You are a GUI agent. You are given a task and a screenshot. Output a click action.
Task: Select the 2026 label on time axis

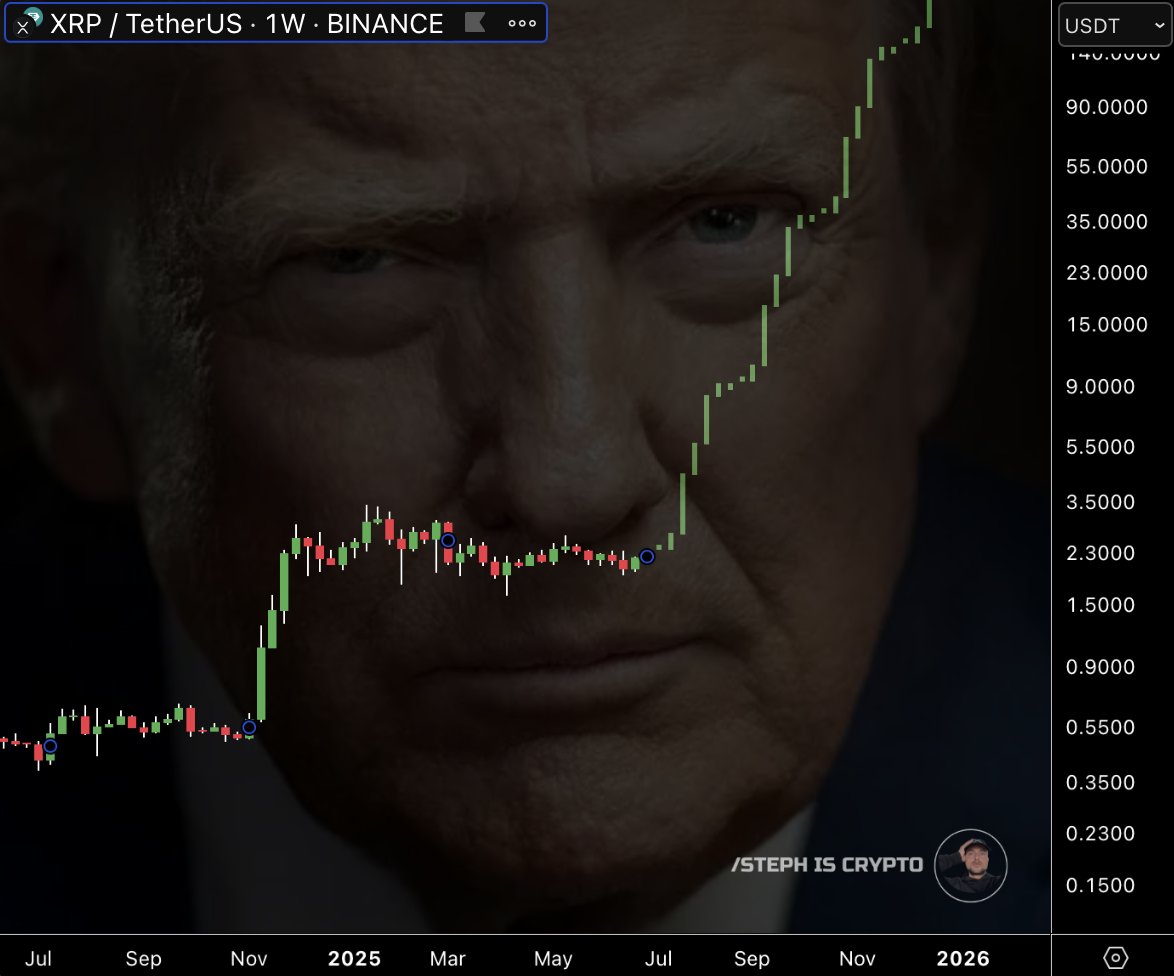[x=963, y=958]
